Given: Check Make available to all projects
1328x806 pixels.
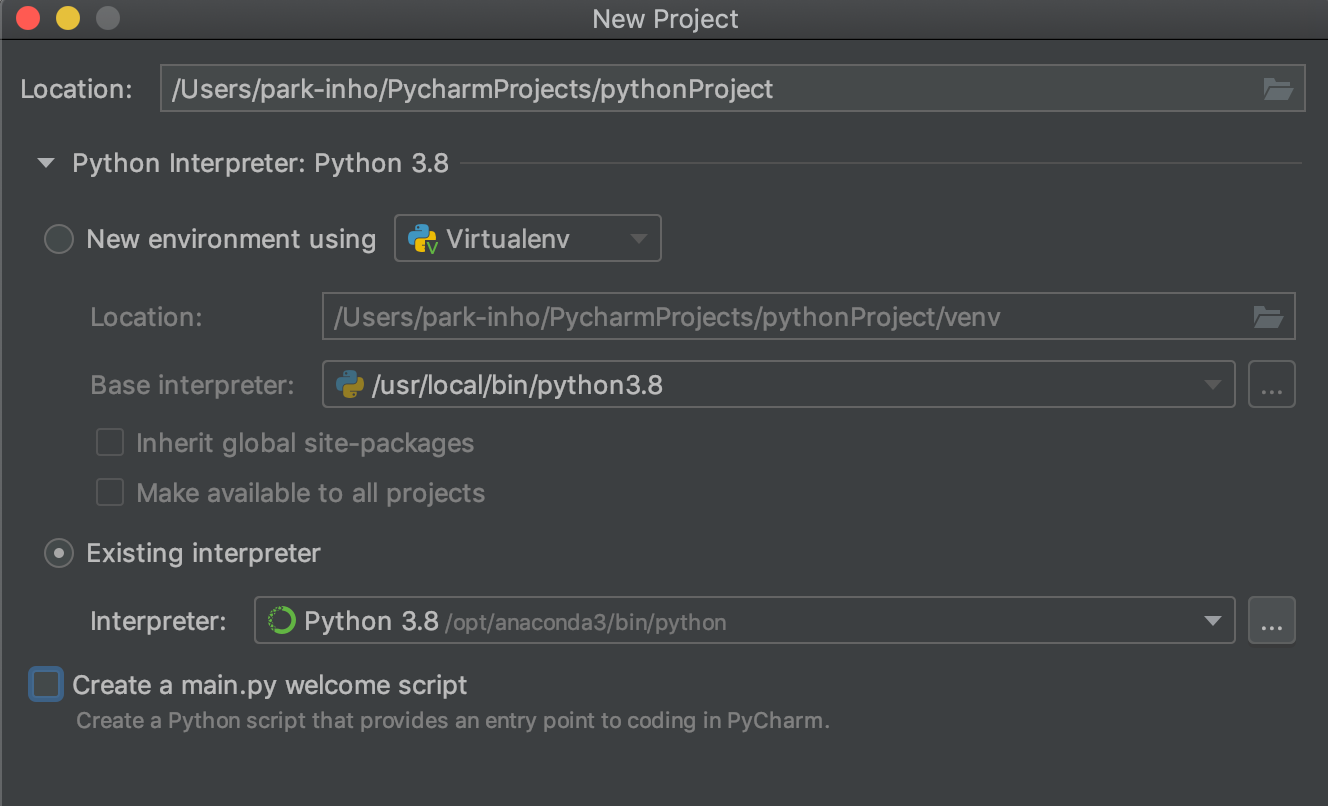Looking at the screenshot, I should tap(110, 492).
